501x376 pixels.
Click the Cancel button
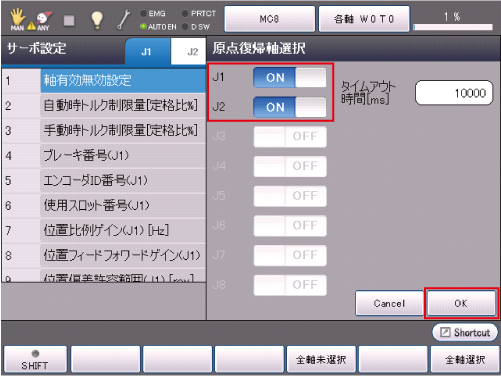(x=389, y=303)
